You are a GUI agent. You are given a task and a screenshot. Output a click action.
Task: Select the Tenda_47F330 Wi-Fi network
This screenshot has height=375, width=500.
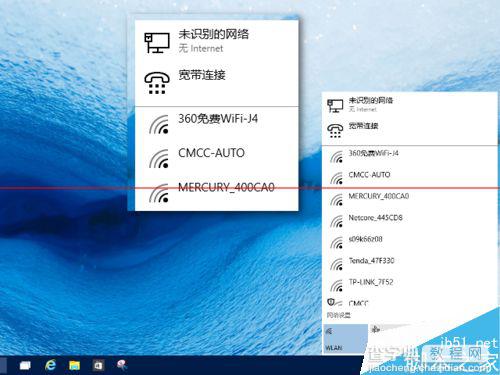point(410,263)
